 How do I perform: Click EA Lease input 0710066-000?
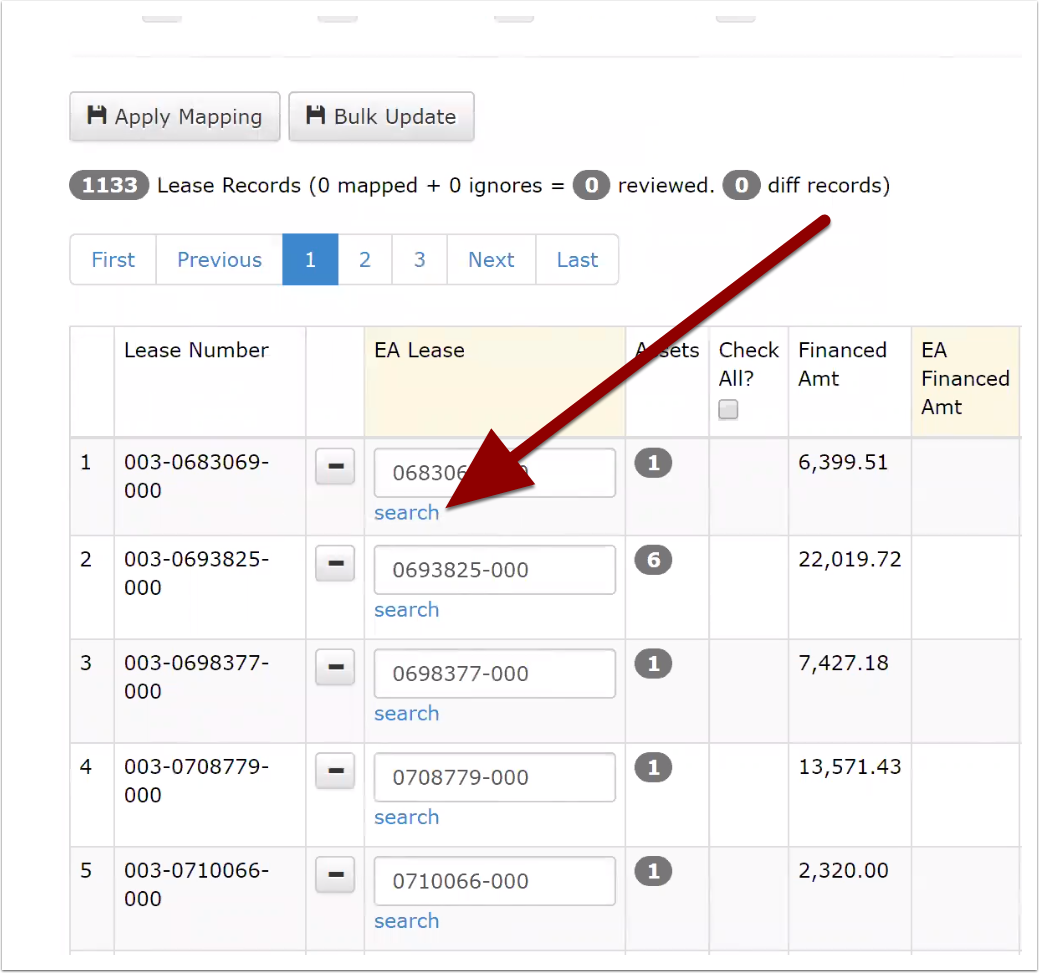tap(494, 881)
